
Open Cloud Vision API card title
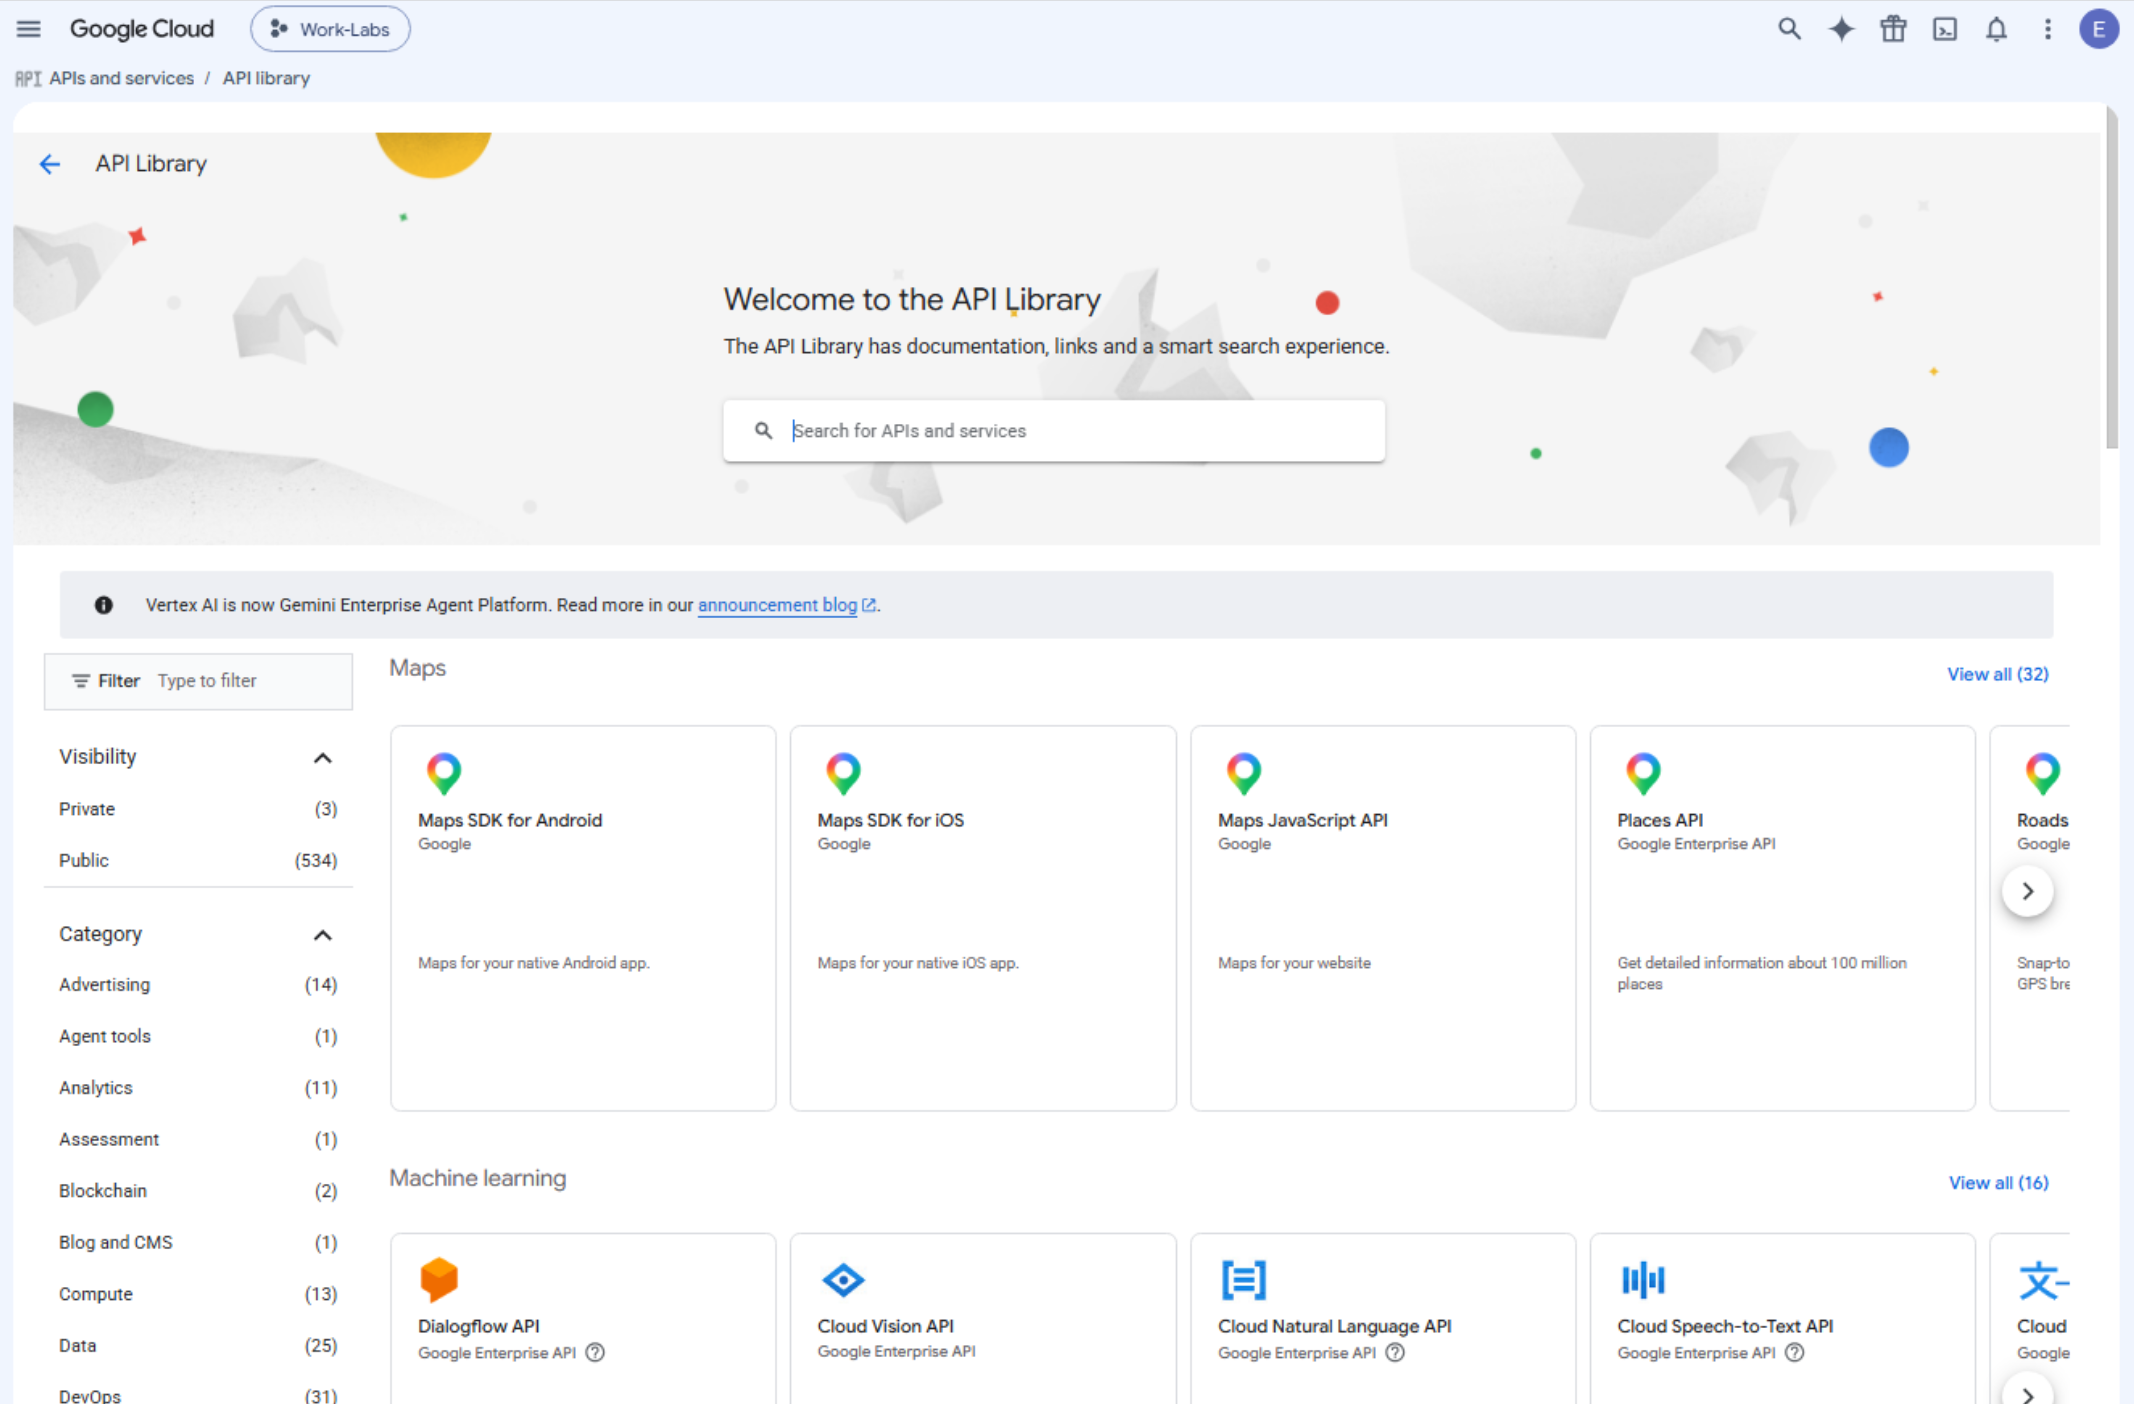point(886,1327)
